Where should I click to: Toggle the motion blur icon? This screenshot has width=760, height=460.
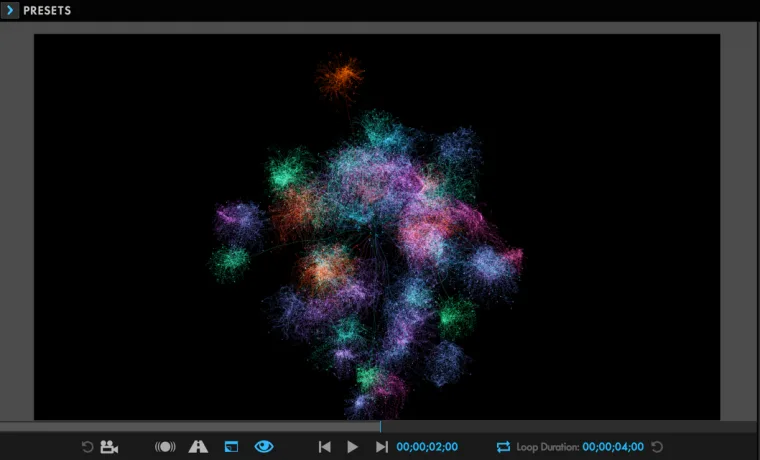[x=165, y=446]
